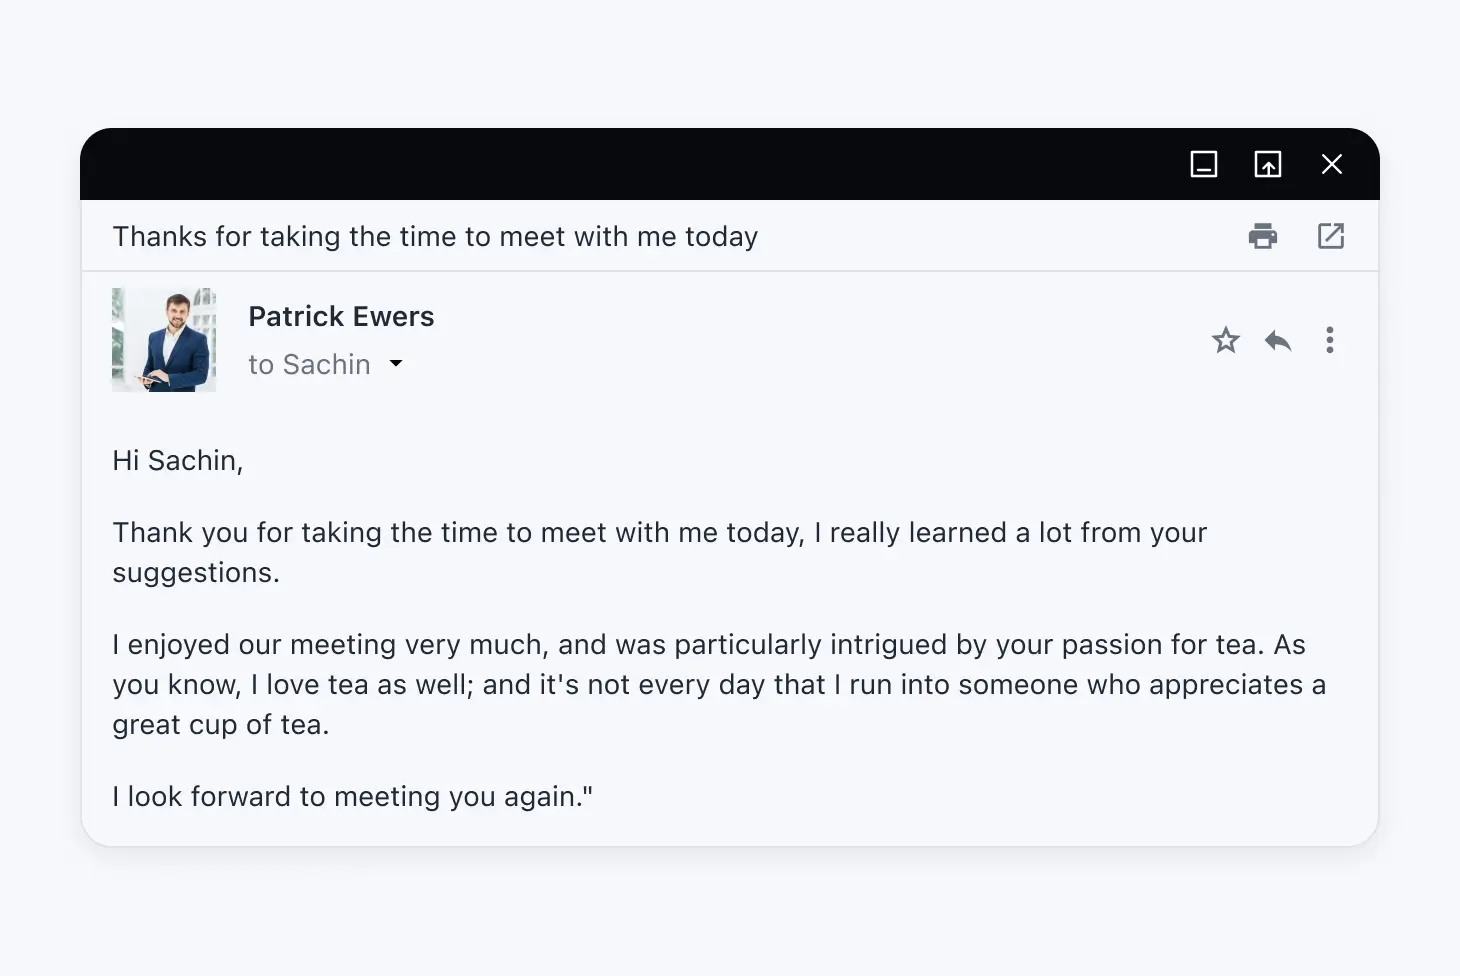
Task: Click the "Hi Sachin," greeting line
Action: click(x=178, y=461)
